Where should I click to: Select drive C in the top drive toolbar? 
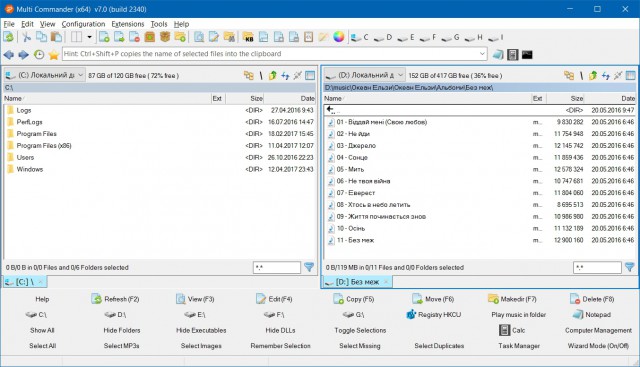(360, 38)
